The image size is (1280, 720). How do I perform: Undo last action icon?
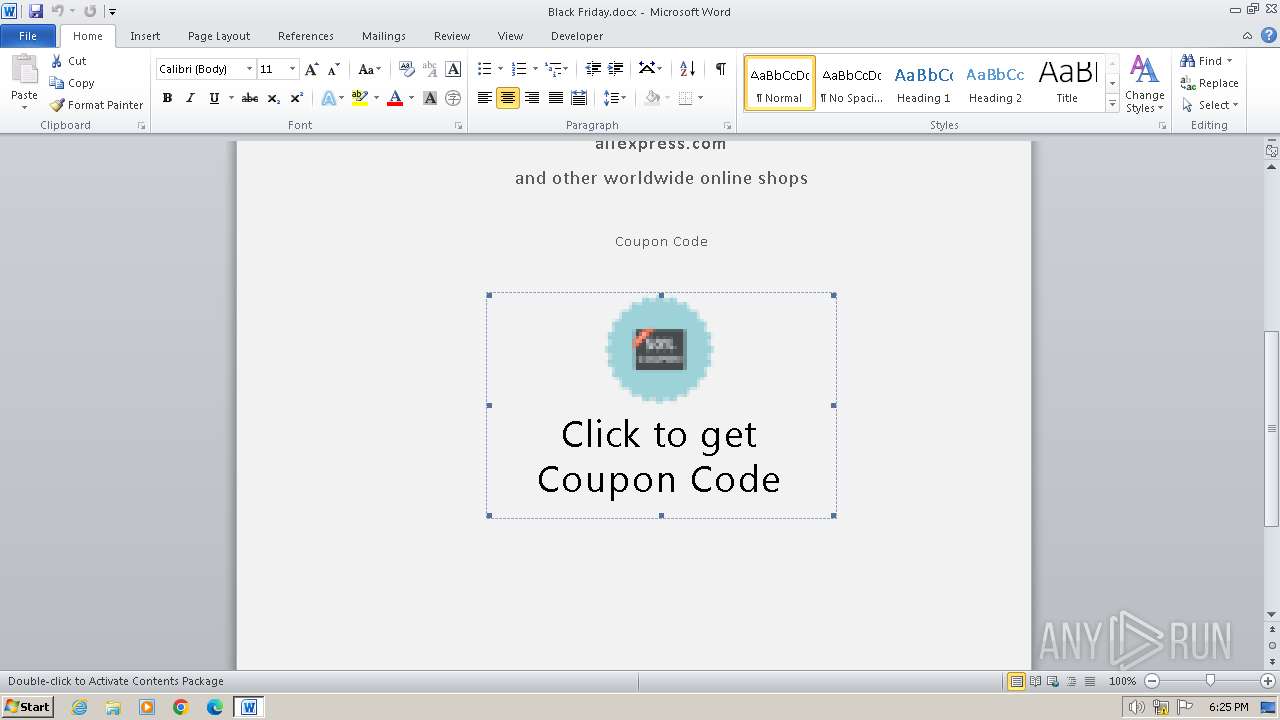(57, 11)
